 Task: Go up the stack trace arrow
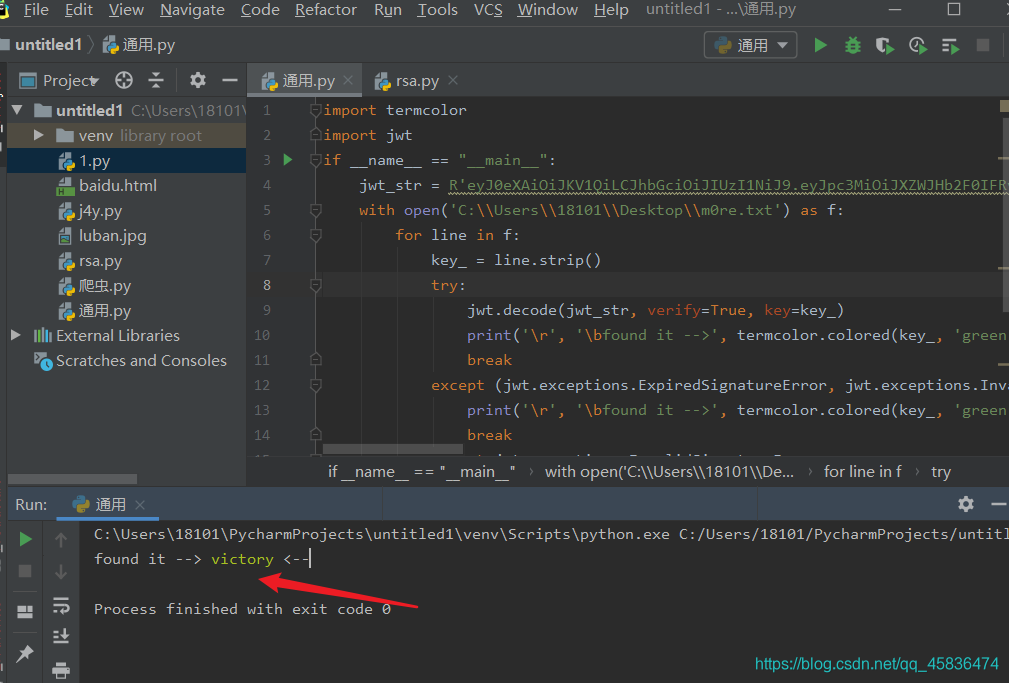pos(60,539)
